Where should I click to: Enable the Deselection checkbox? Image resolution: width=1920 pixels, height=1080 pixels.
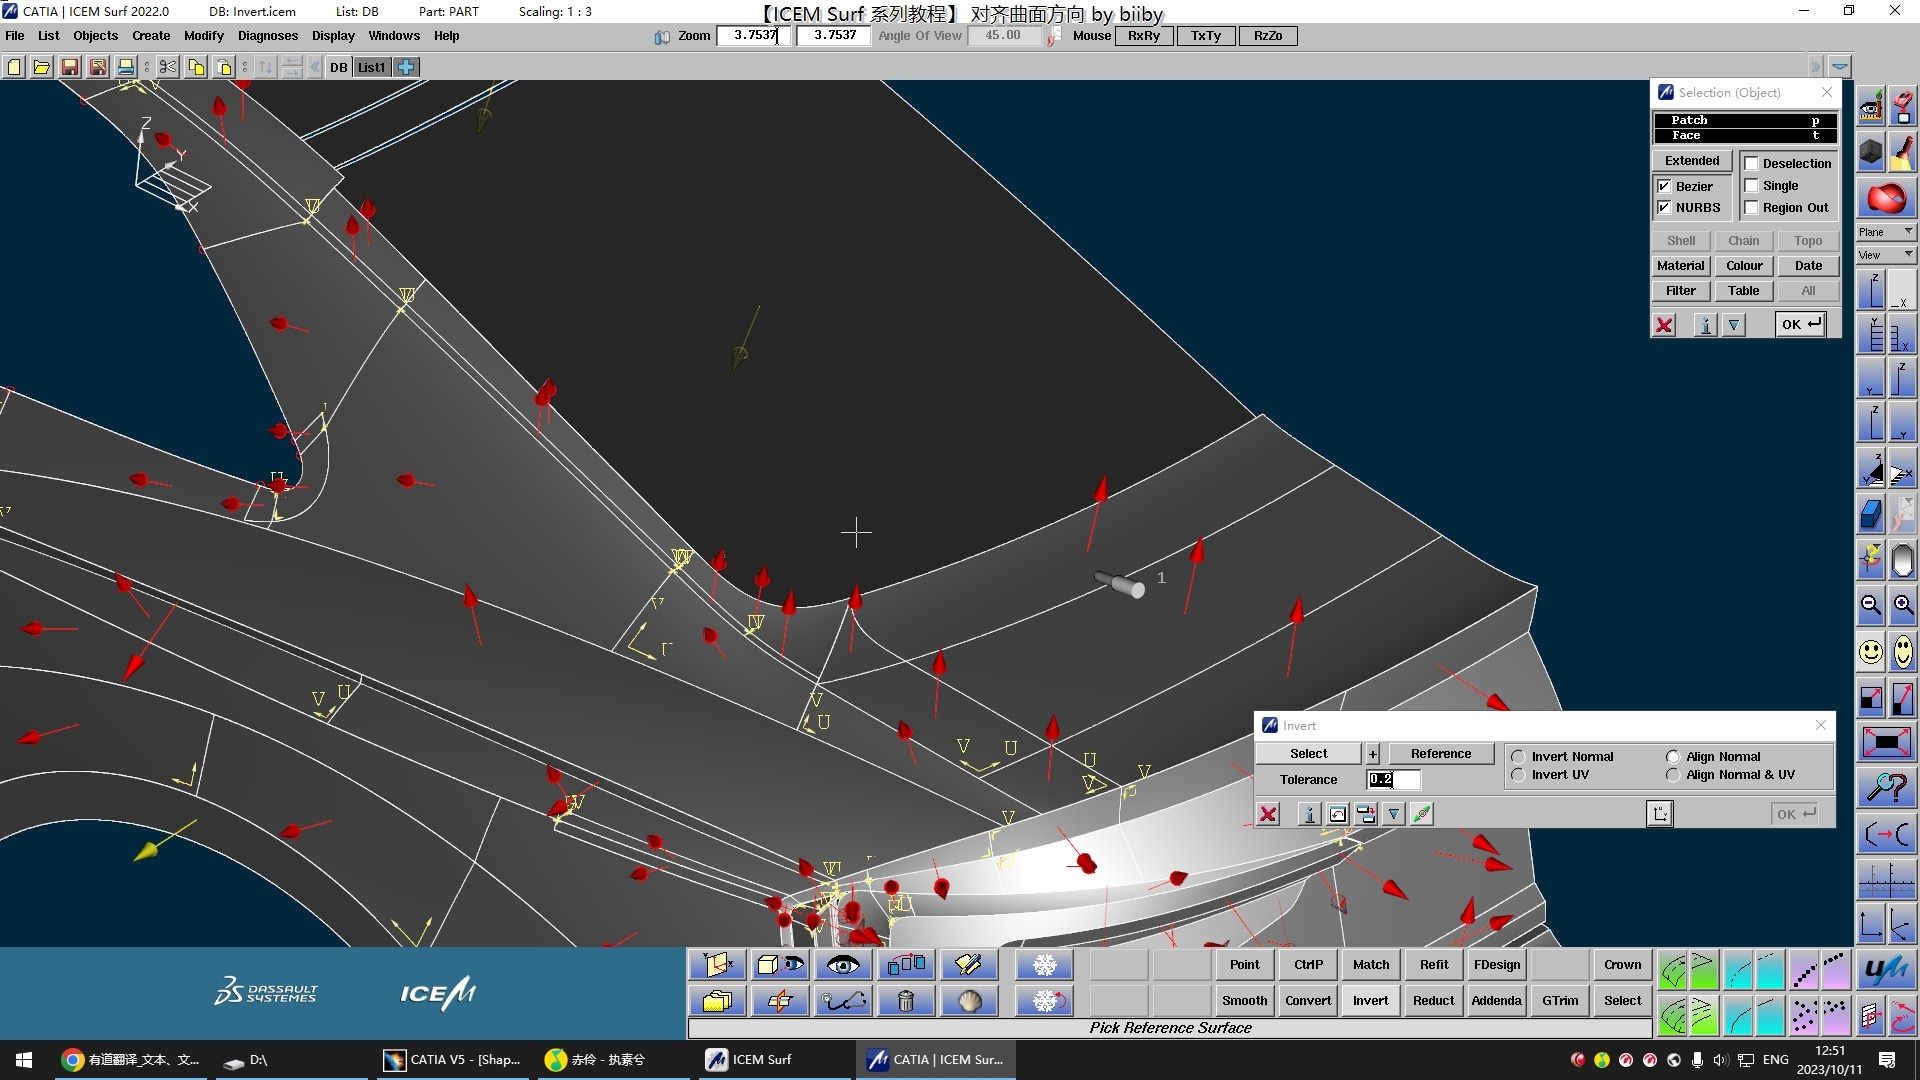coord(1751,163)
